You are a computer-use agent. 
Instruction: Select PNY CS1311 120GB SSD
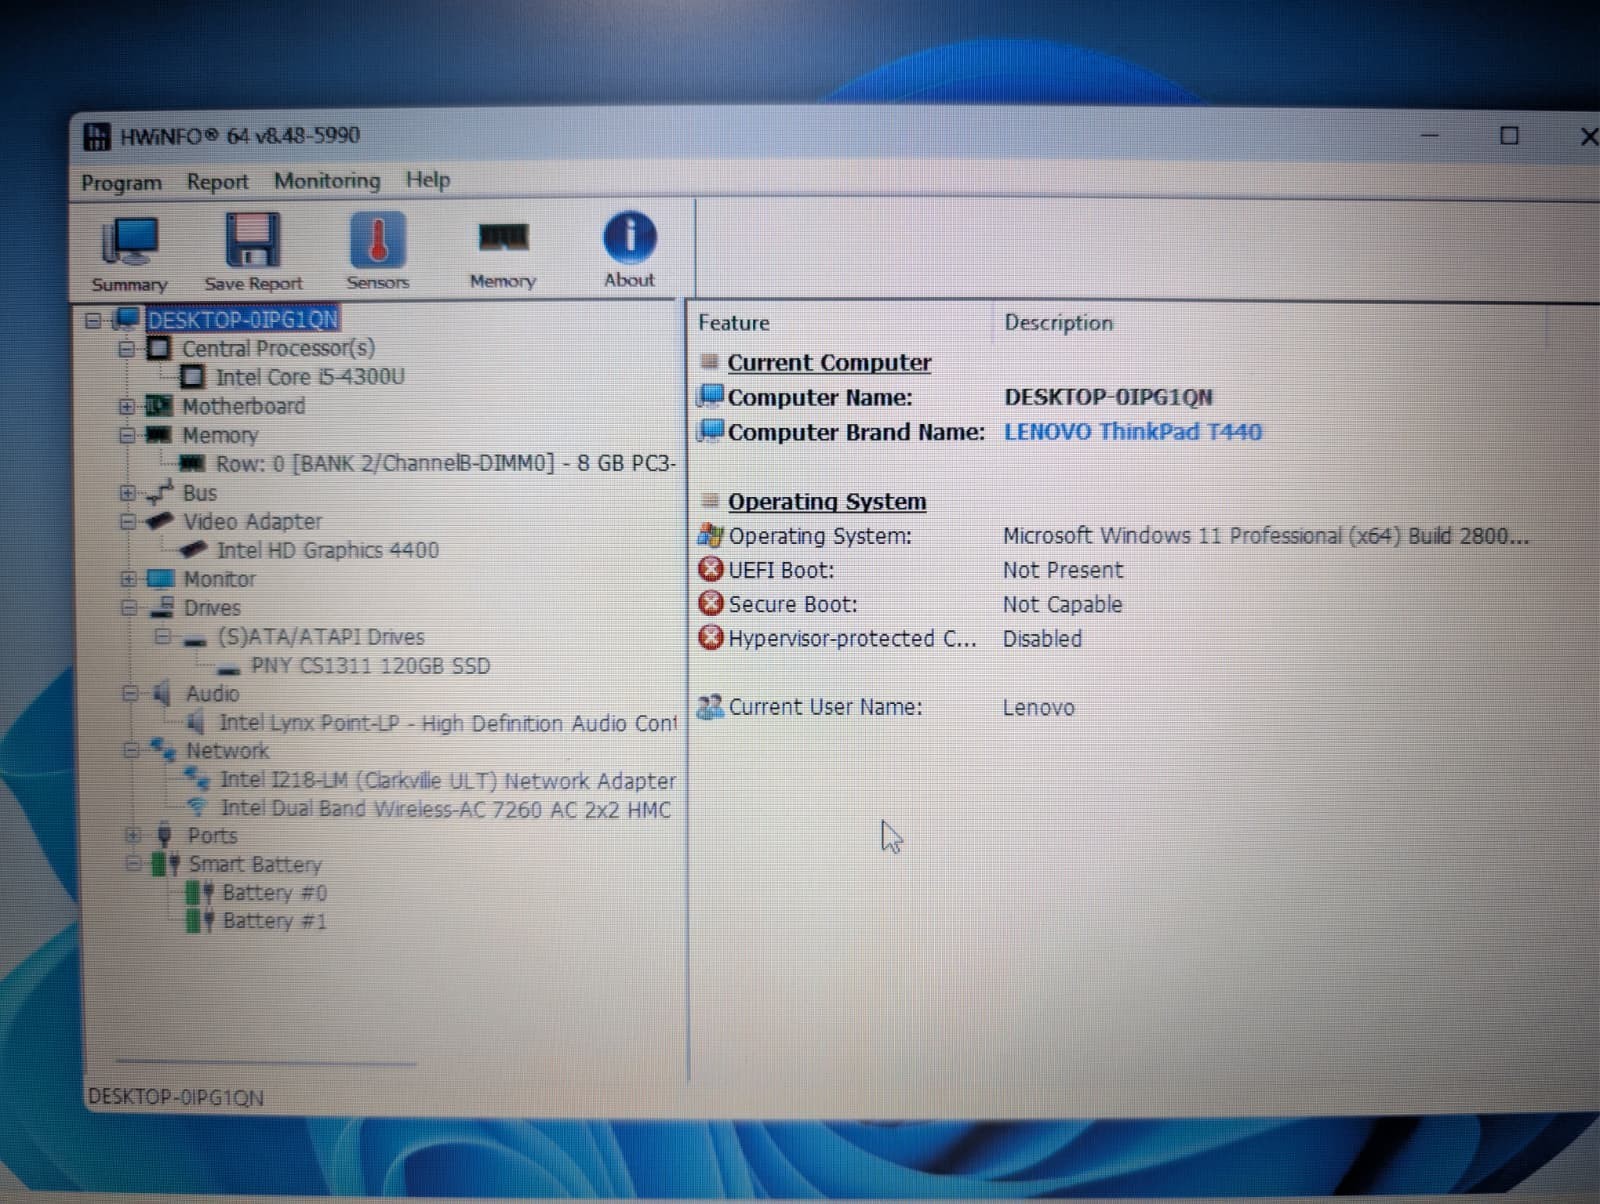(370, 666)
